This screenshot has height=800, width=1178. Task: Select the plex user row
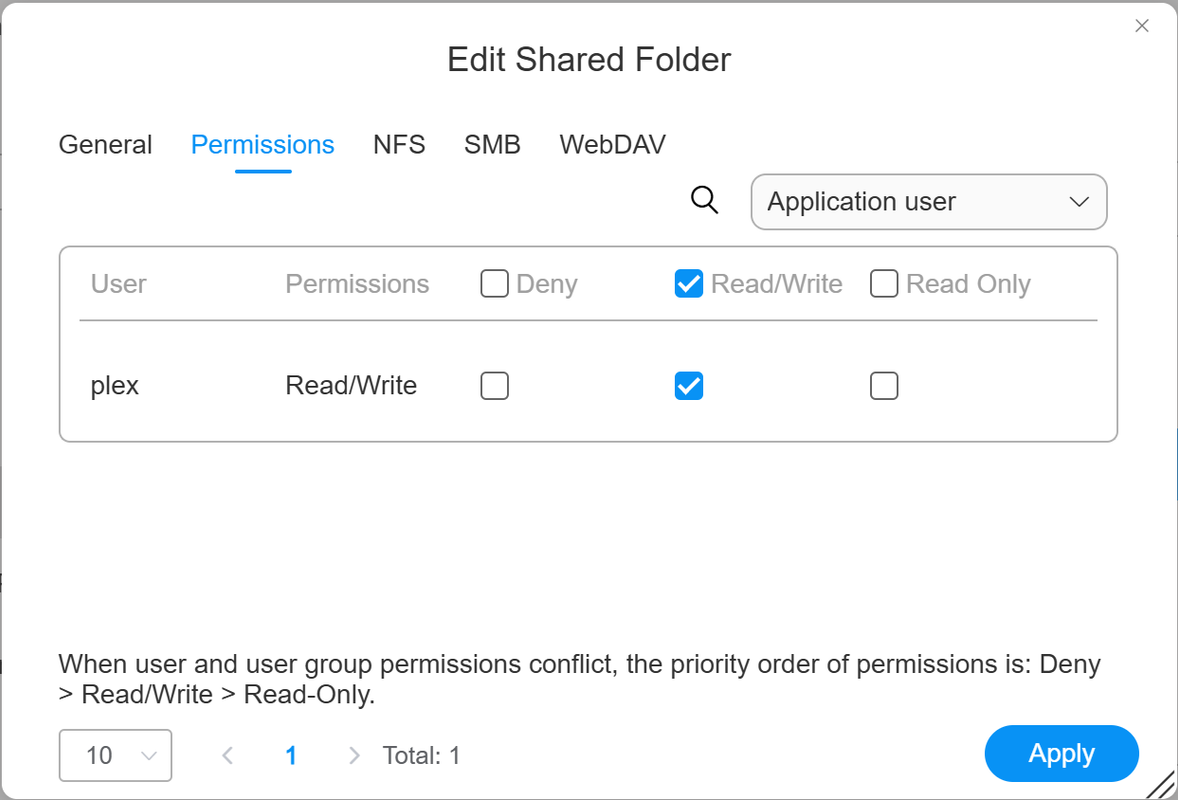click(588, 385)
